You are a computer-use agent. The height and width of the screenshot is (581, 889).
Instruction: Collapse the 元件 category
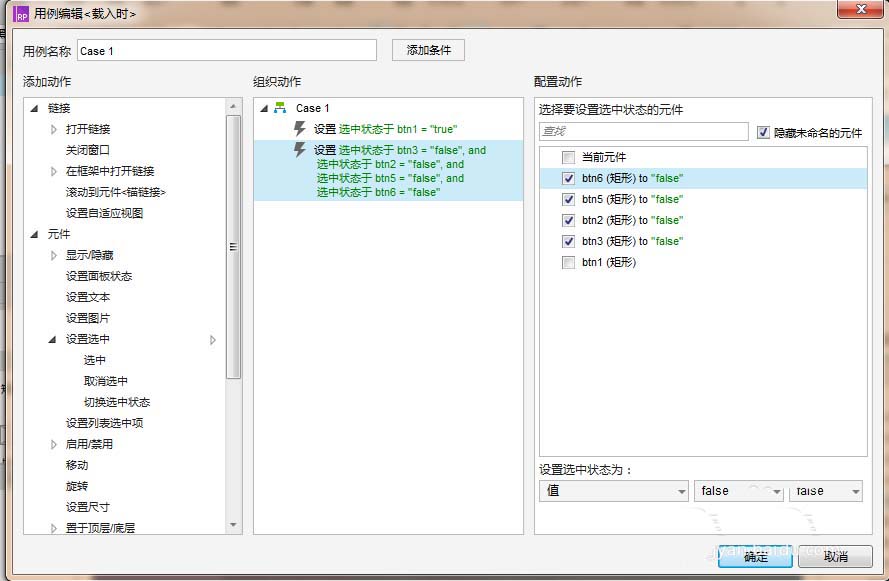pyautogui.click(x=35, y=234)
